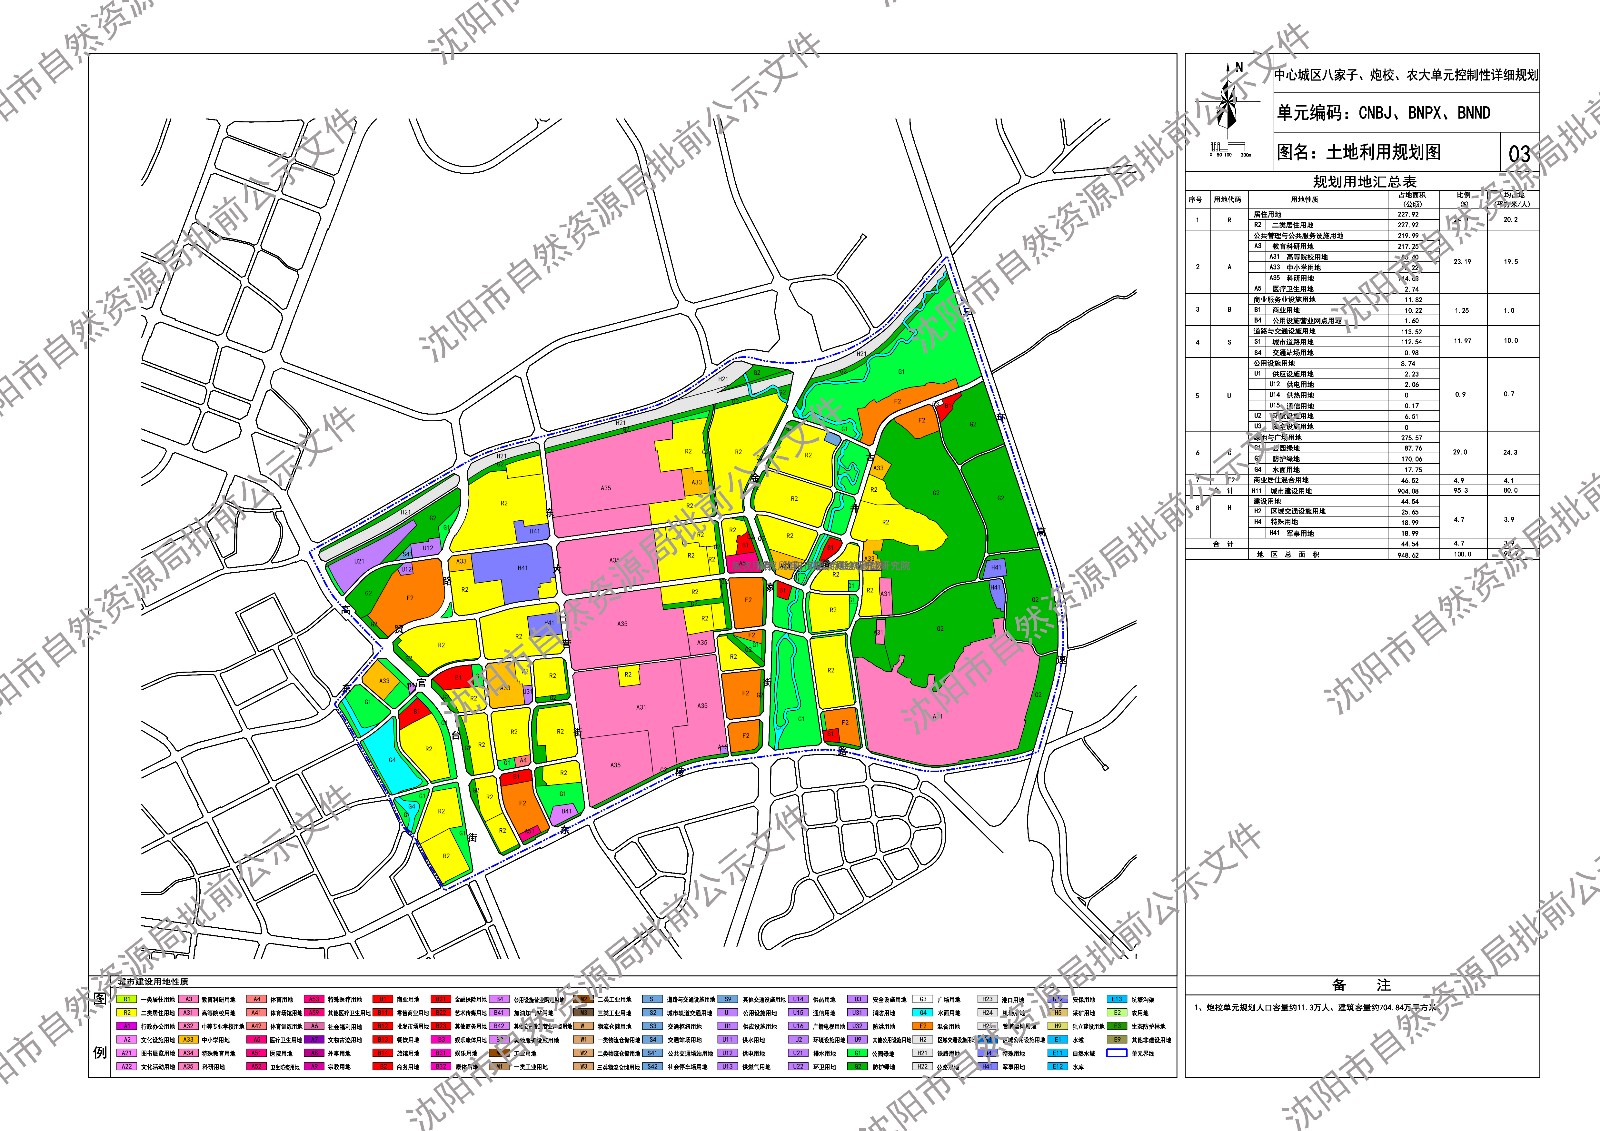Select the light green R1 legend swatch
The width and height of the screenshot is (1600, 1131).
click(127, 999)
